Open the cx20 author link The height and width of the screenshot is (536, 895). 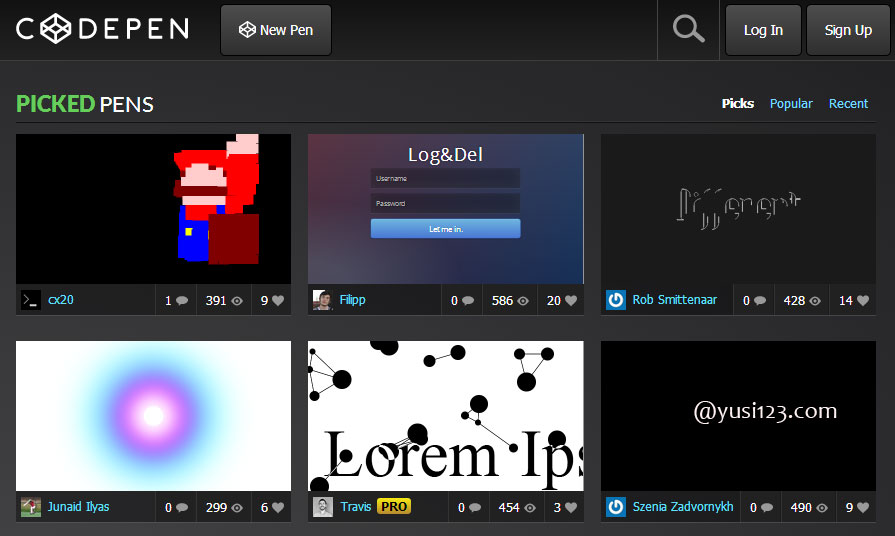point(61,300)
